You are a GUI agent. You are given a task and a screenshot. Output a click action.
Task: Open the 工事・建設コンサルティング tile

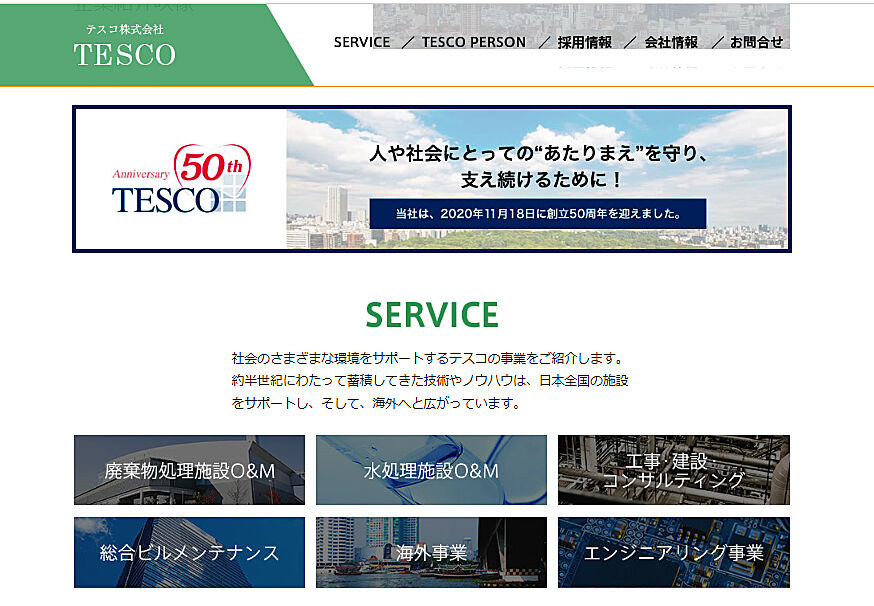click(x=673, y=470)
